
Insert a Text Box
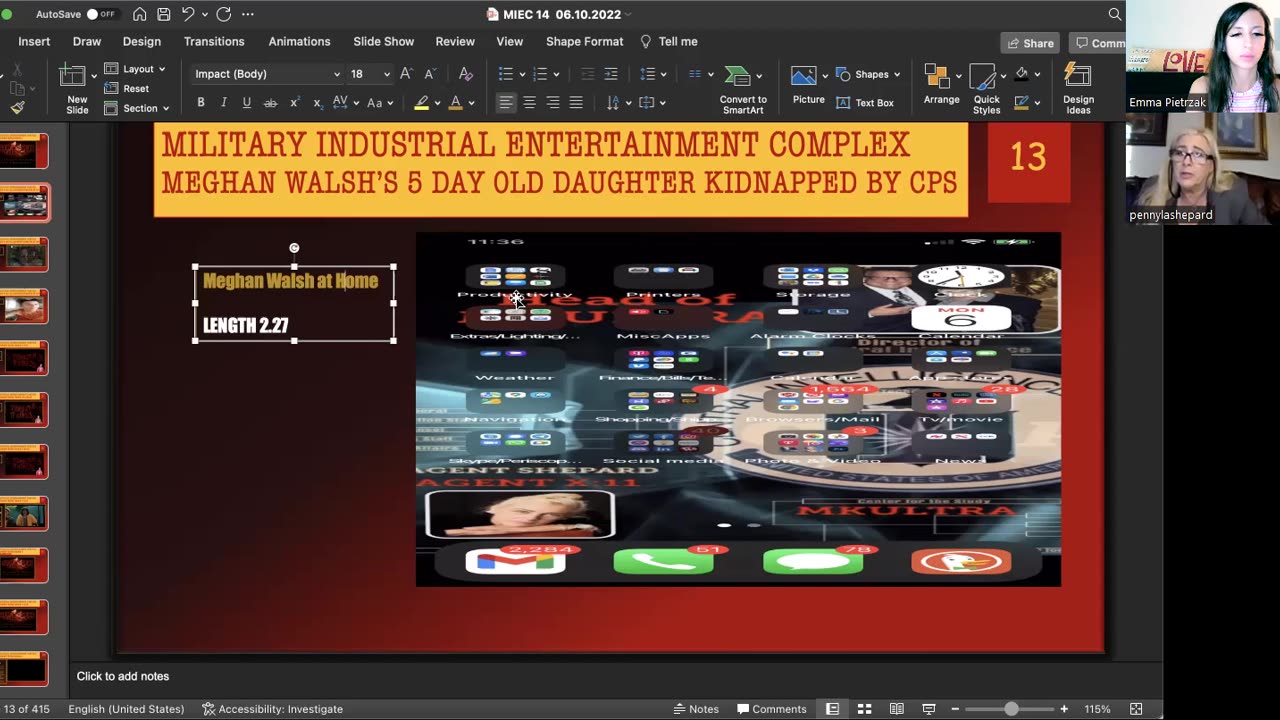point(865,102)
